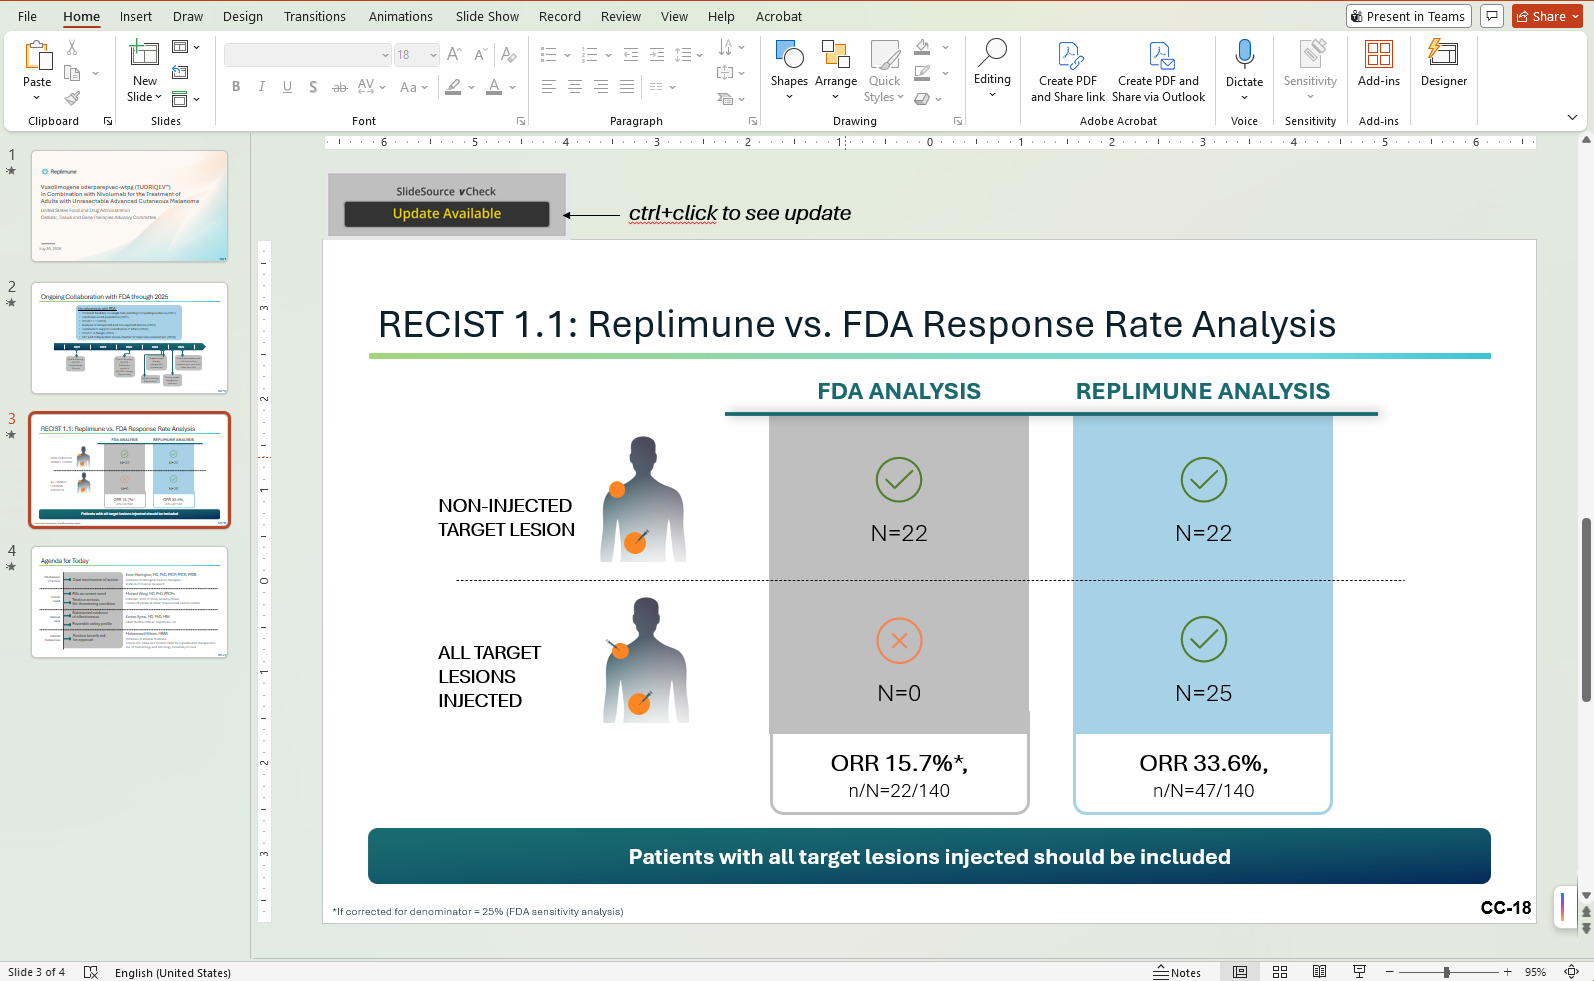1594x981 pixels.
Task: Click the Paste clipboard icon
Action: (37, 56)
